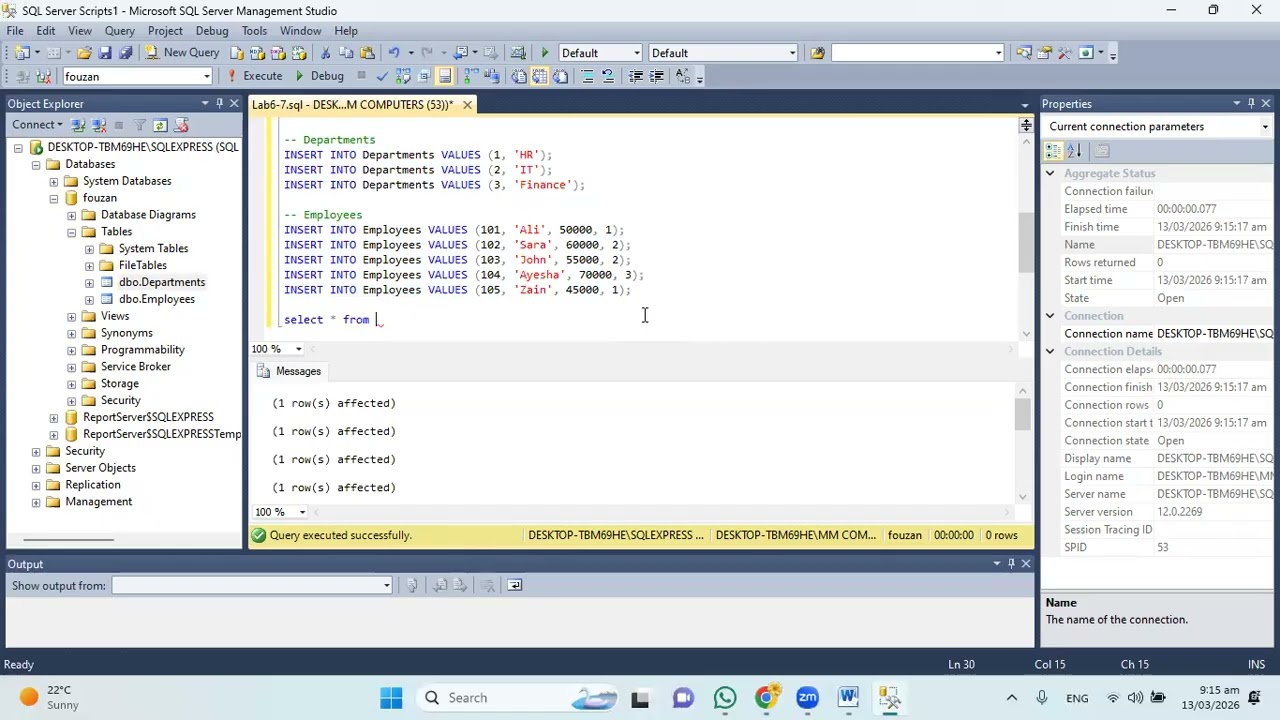Pin the Properties panel
Screen dimensions: 1280x720
[1251, 103]
